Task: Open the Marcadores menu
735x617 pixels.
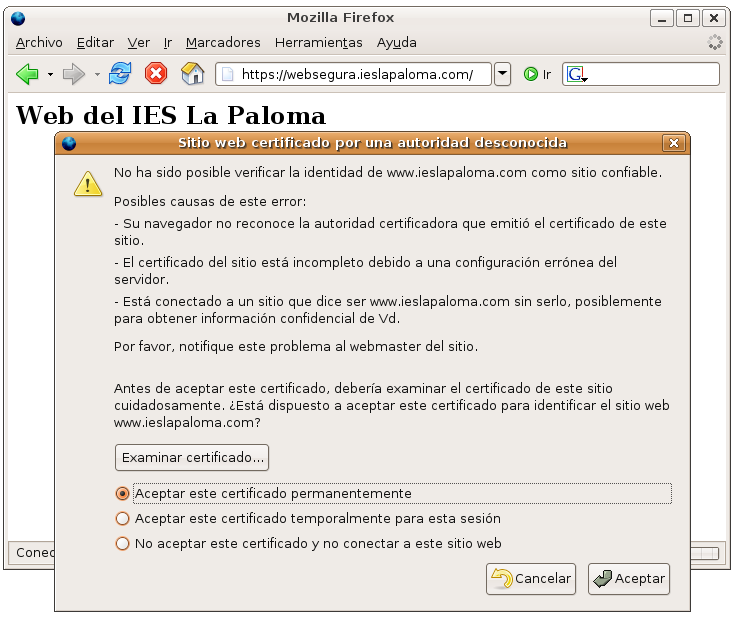Action: point(223,43)
